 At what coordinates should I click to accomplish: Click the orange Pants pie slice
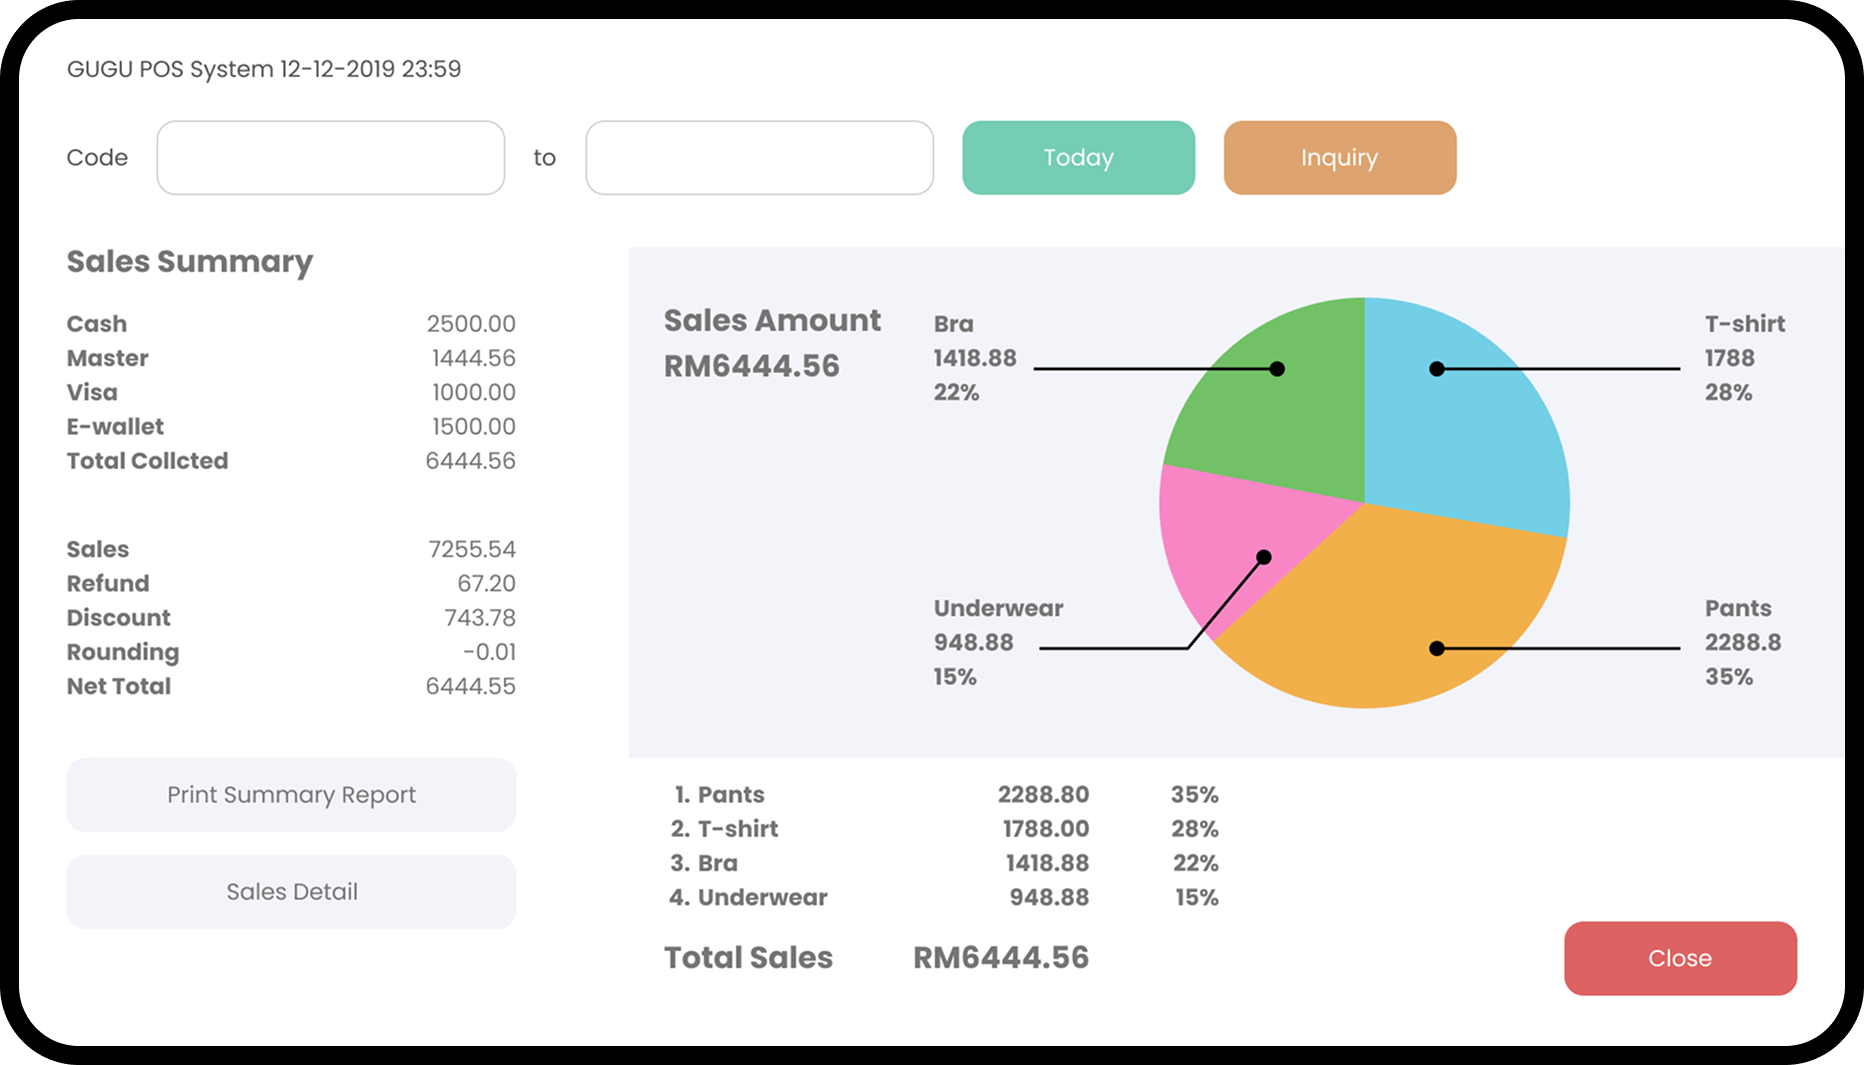pyautogui.click(x=1400, y=620)
